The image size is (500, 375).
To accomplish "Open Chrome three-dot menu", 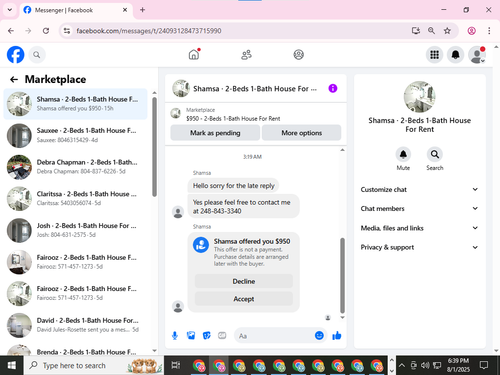I will click(489, 31).
